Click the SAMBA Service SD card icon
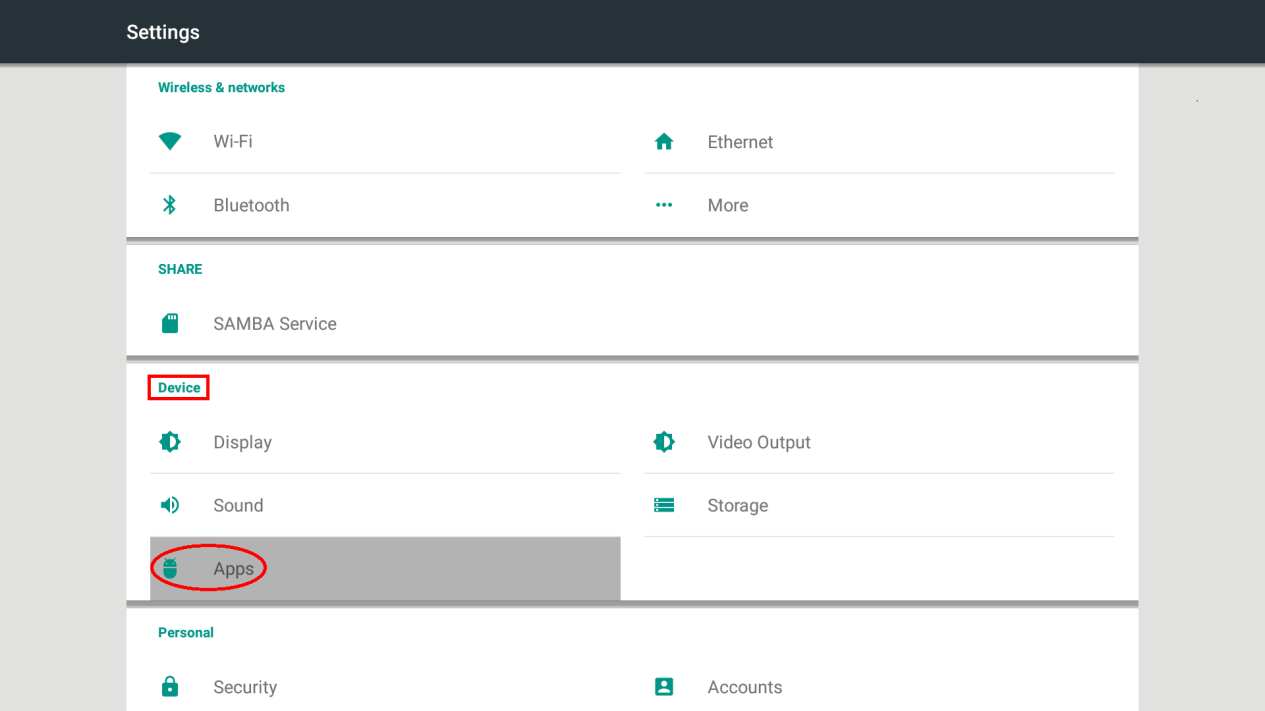 170,324
